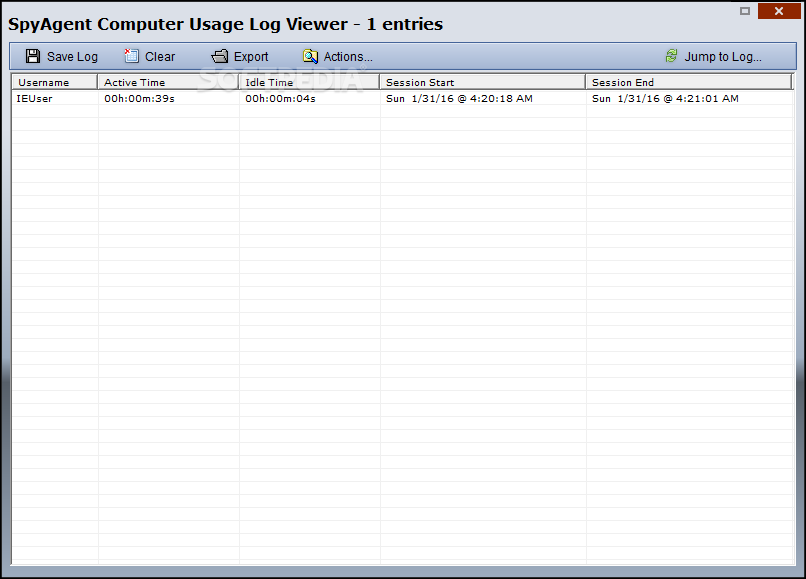Select the Clear button label
The height and width of the screenshot is (579, 806).
(160, 57)
